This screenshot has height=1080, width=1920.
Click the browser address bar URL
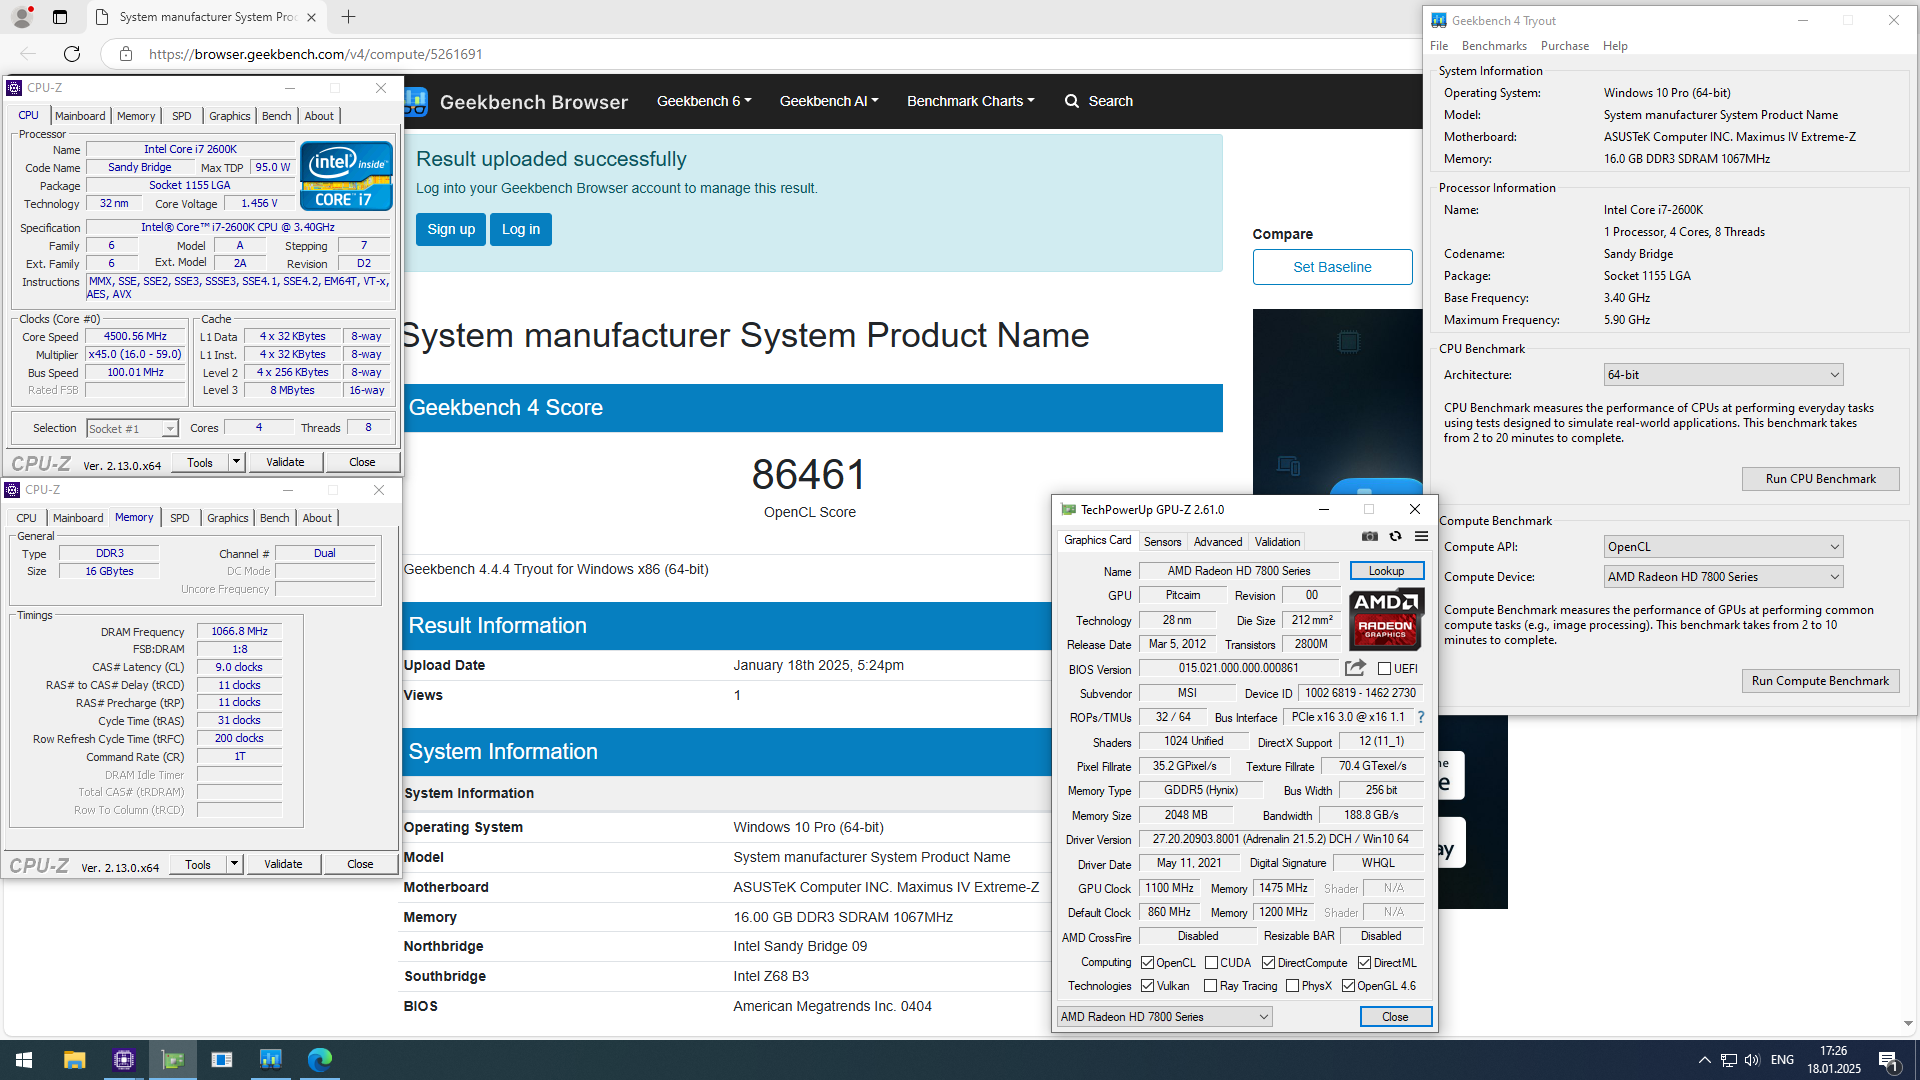coord(316,54)
